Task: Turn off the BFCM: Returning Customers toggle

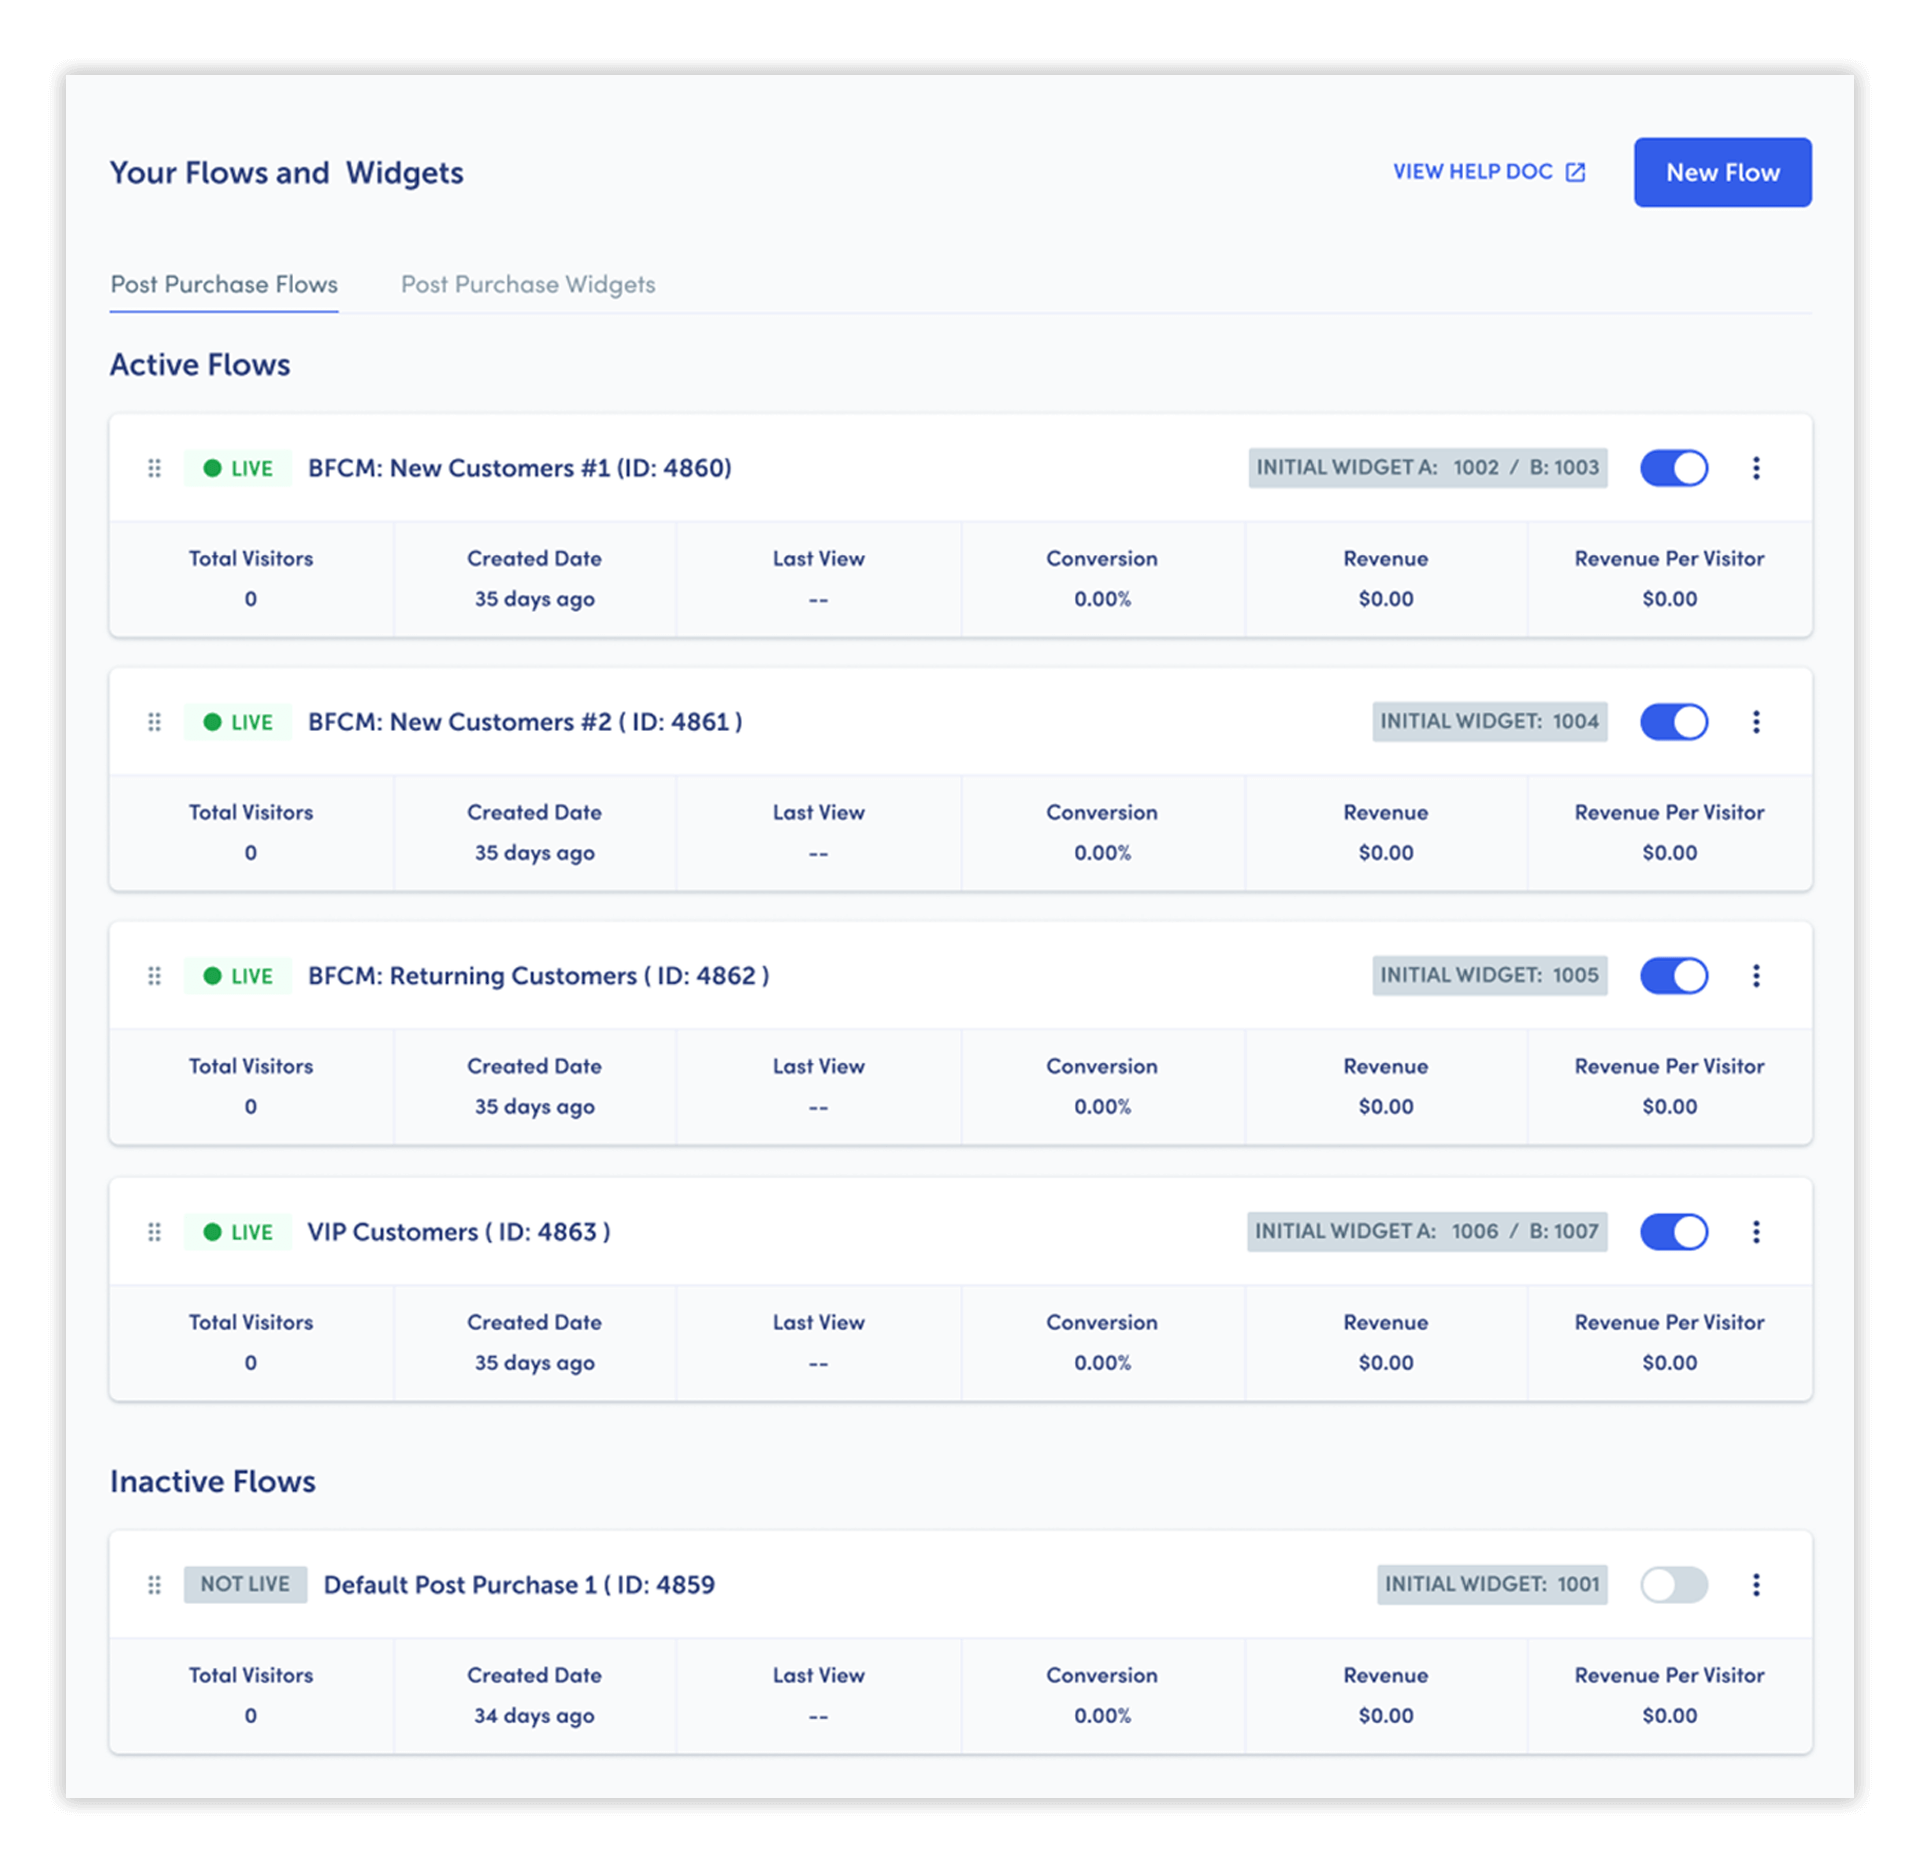Action: pos(1674,976)
